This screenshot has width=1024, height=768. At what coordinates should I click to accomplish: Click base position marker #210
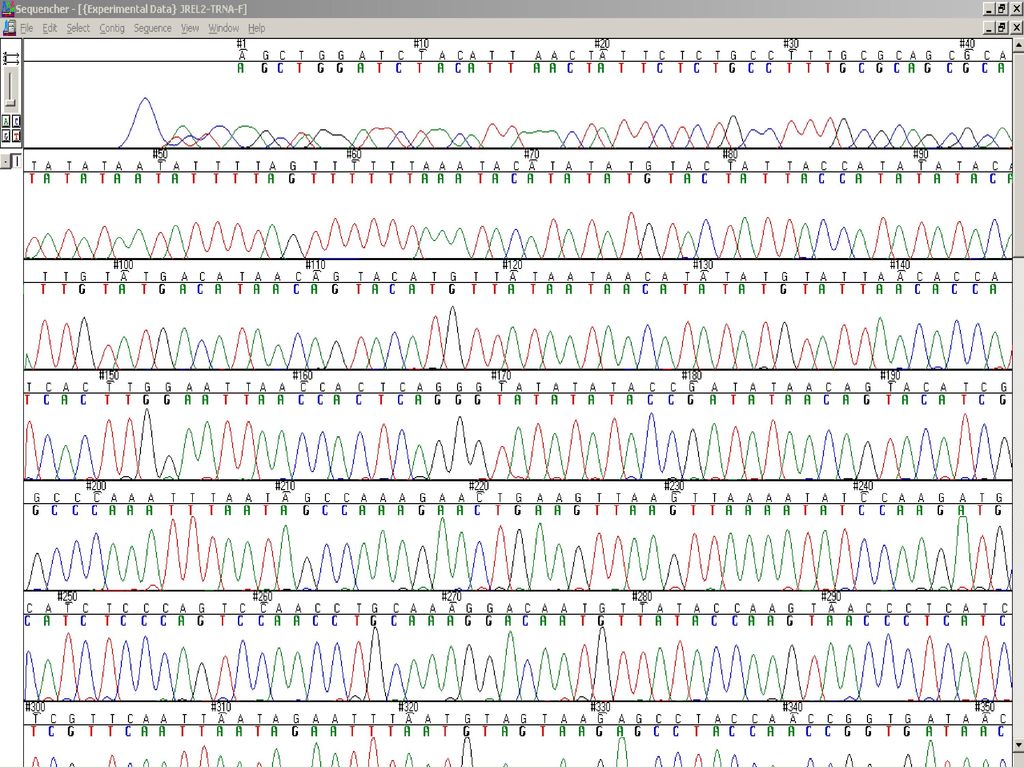click(285, 485)
